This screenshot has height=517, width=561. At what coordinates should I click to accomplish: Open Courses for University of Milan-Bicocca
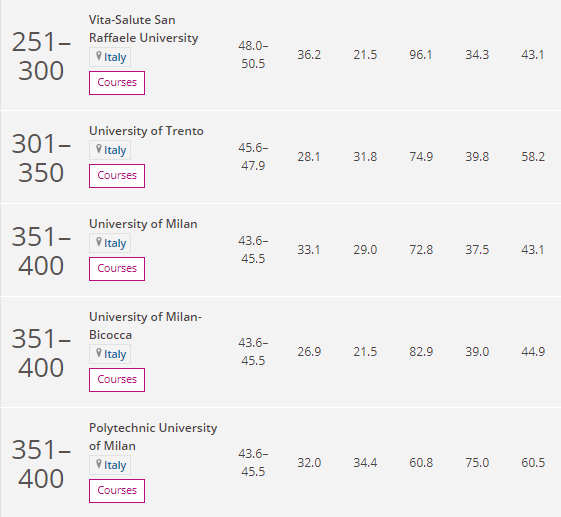(x=117, y=380)
